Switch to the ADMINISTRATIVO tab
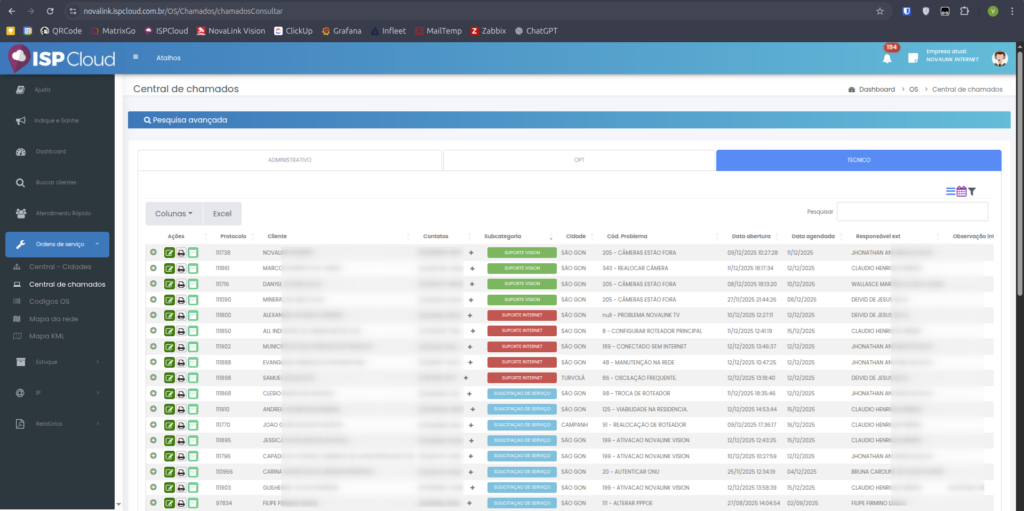The width and height of the screenshot is (1024, 511). point(290,160)
